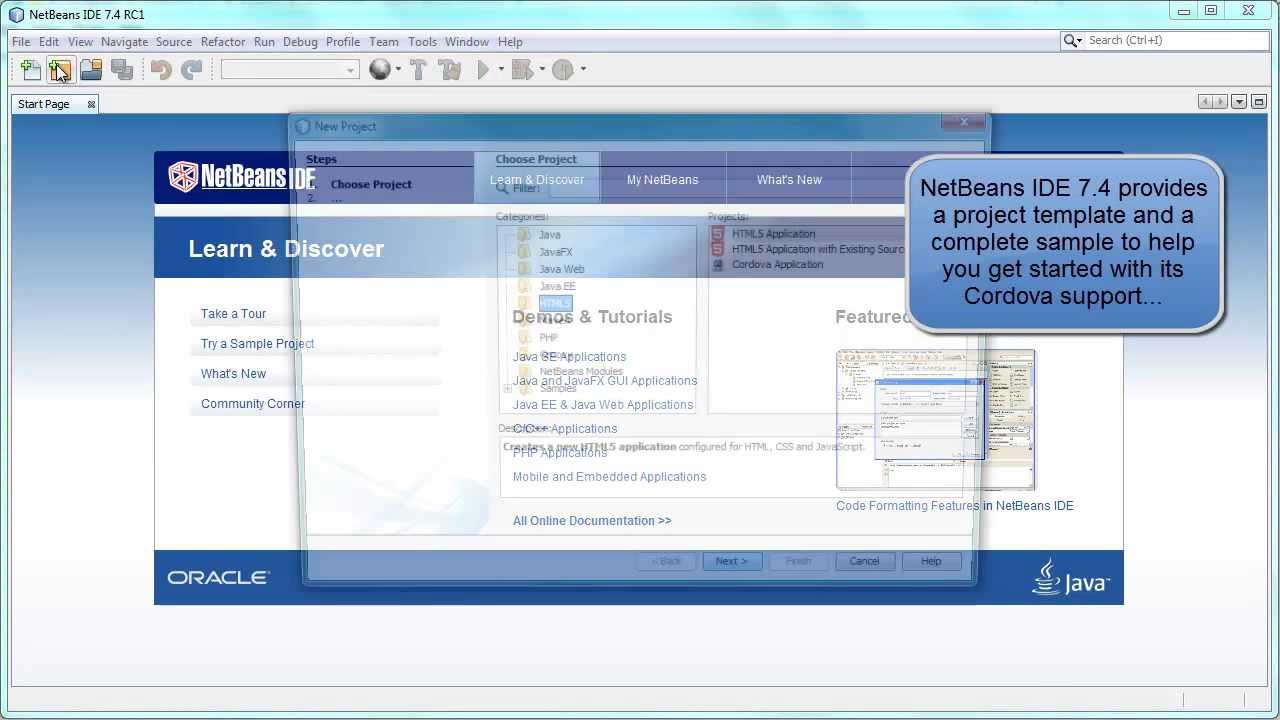Open the File menu

[x=21, y=42]
